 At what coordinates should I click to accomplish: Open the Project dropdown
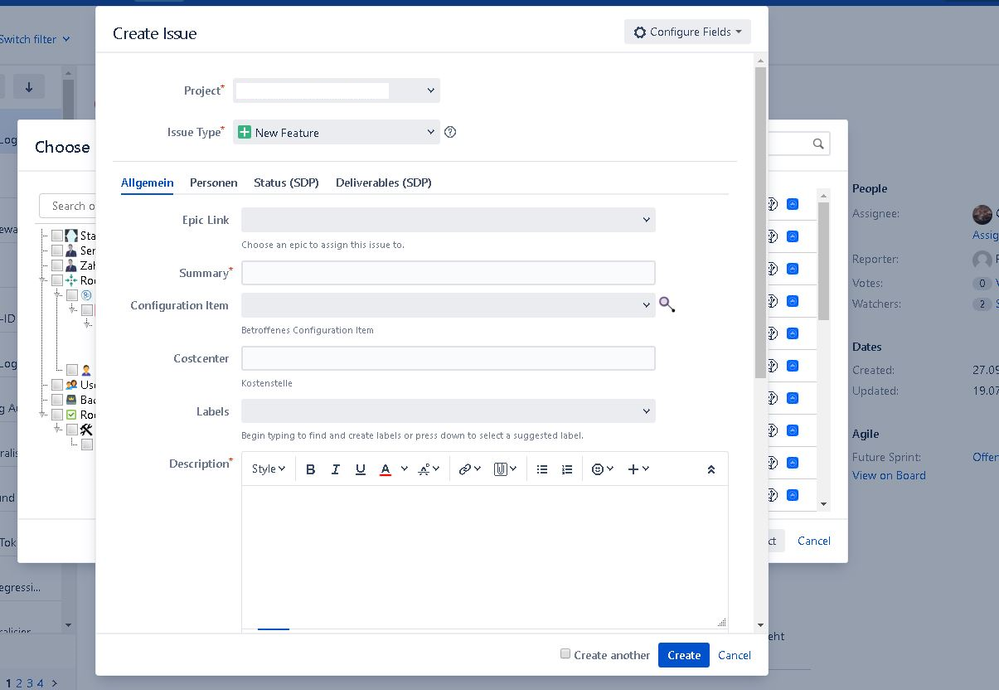(336, 90)
